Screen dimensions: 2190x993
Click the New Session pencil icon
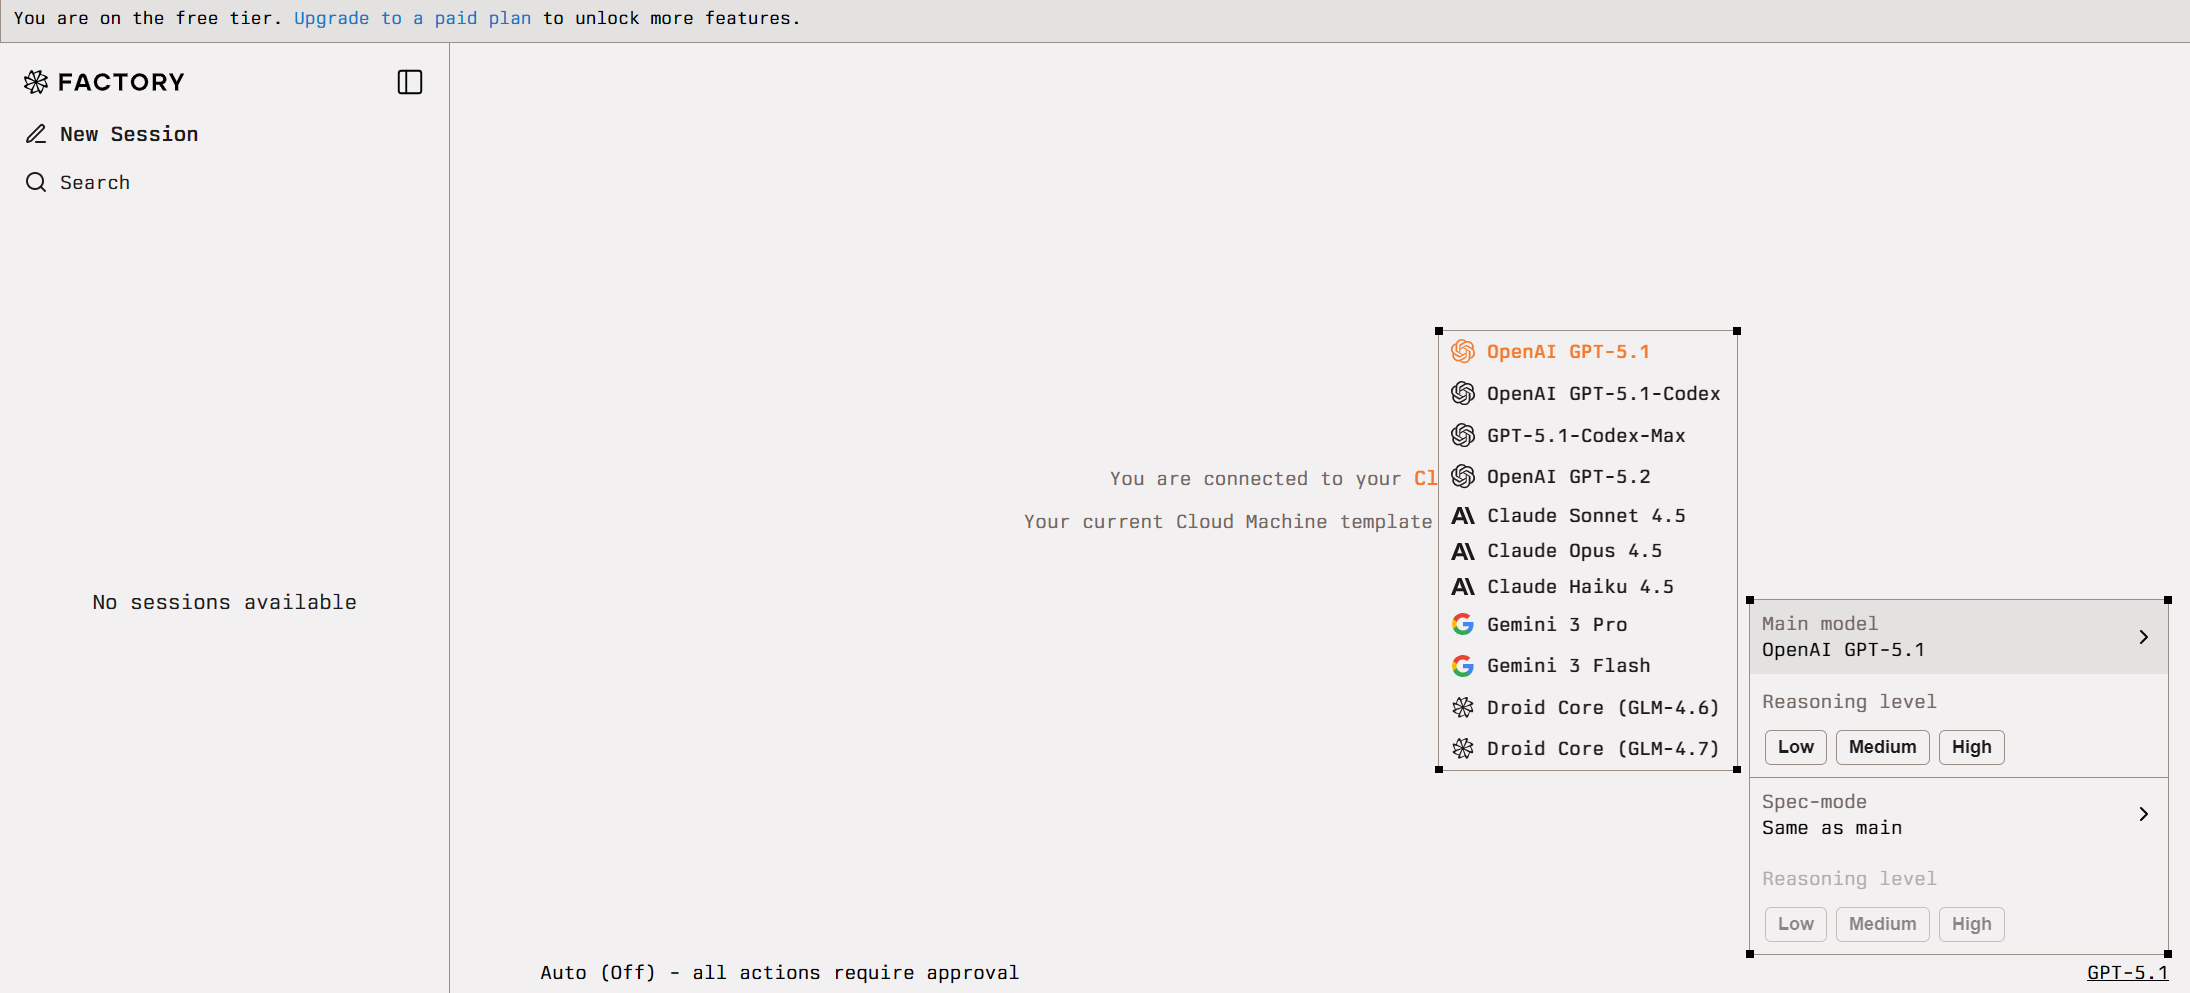36,134
